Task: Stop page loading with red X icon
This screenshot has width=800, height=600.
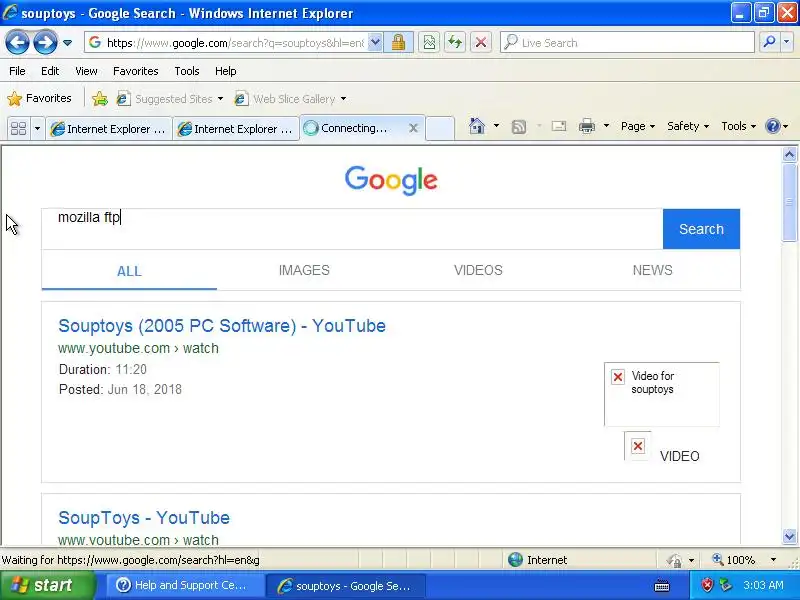Action: [x=481, y=42]
